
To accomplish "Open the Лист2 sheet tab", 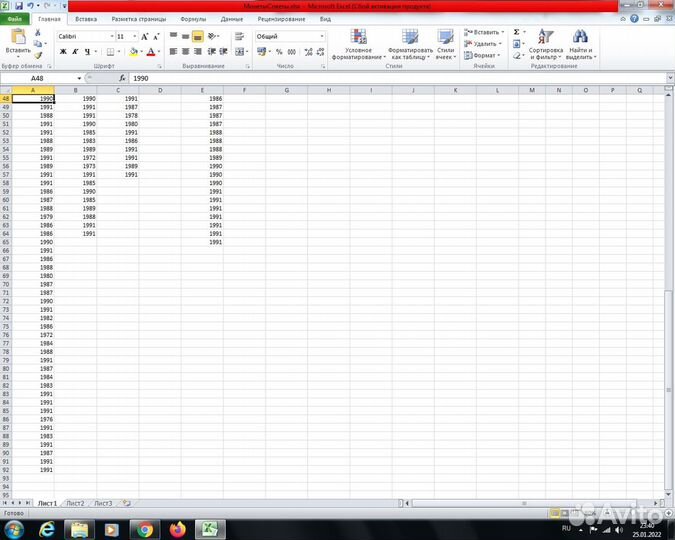I will (75, 503).
